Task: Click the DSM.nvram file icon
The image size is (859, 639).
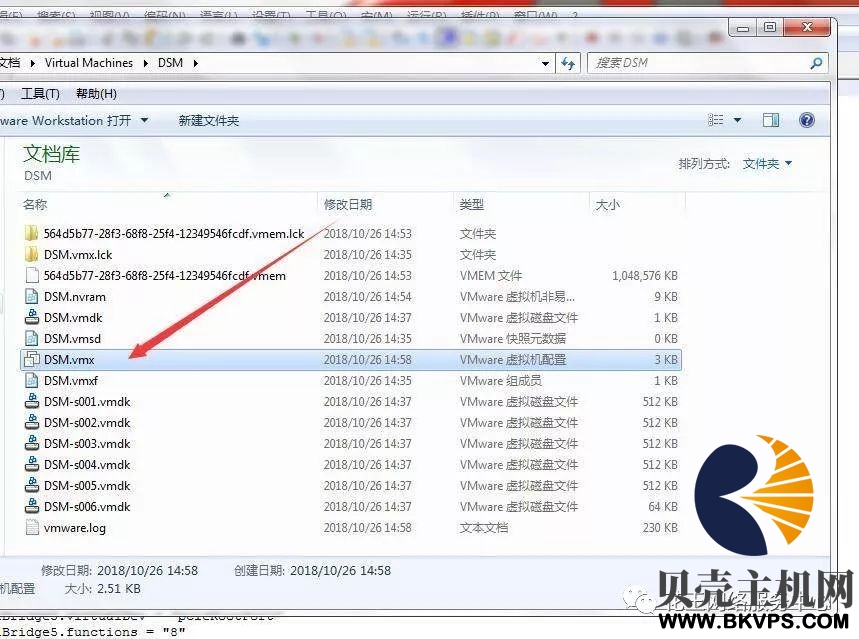Action: pyautogui.click(x=32, y=296)
